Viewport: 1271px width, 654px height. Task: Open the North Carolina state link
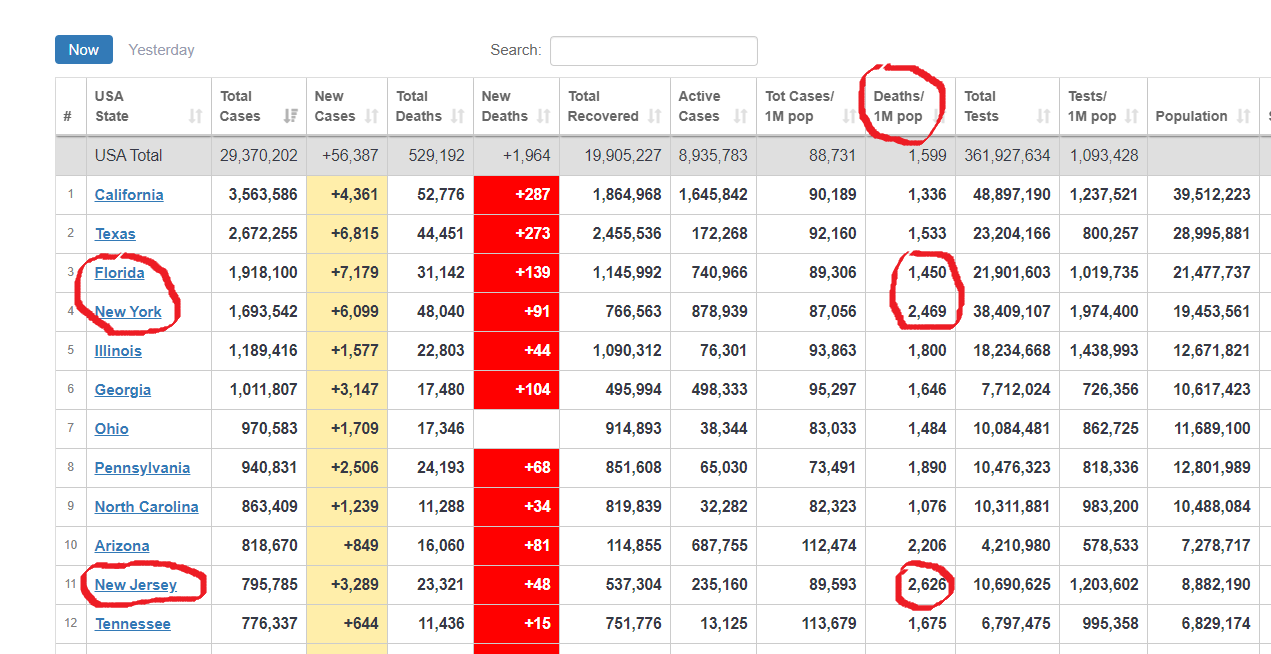click(x=146, y=507)
